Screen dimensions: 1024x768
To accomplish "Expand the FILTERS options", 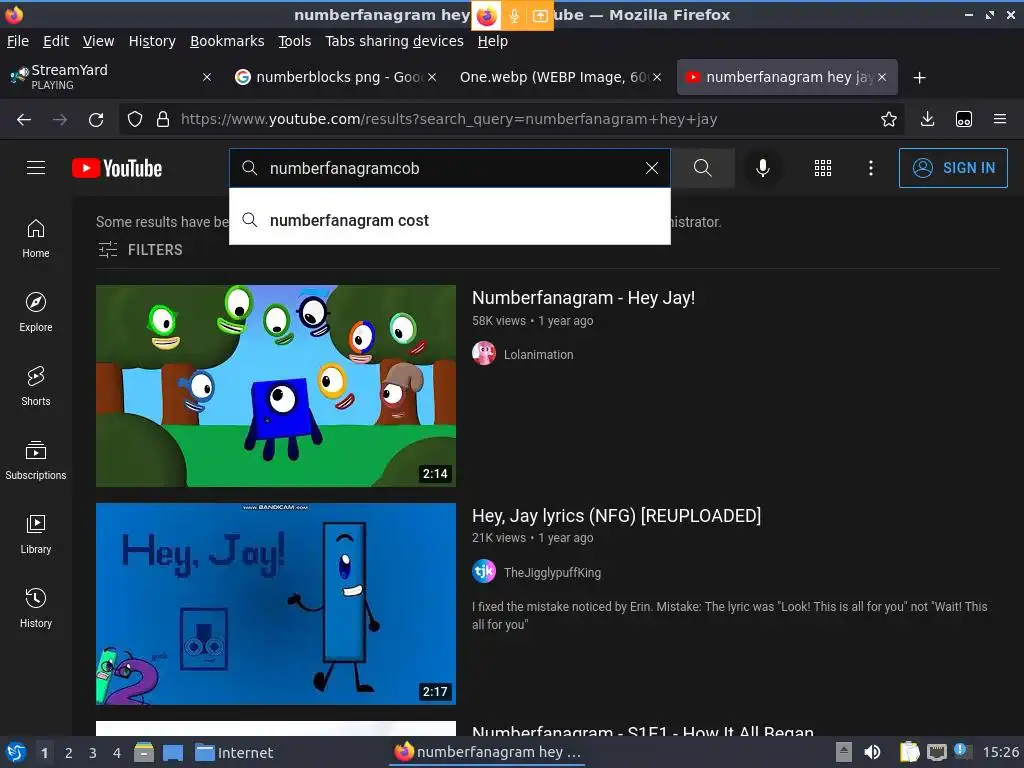I will click(140, 249).
